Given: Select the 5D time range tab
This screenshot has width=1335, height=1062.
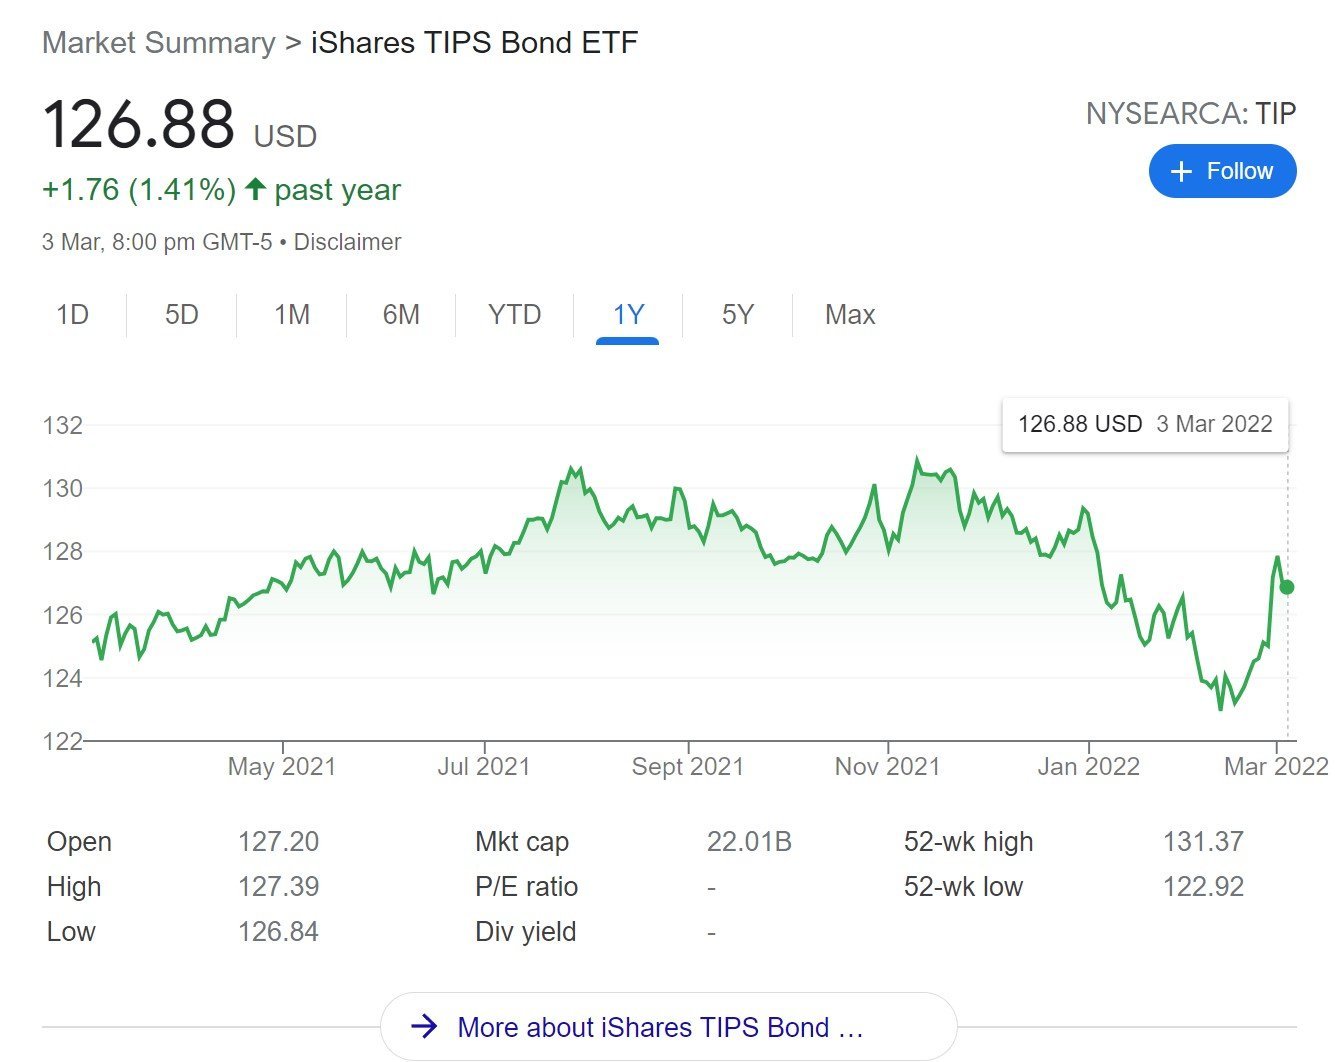Looking at the screenshot, I should tap(181, 315).
